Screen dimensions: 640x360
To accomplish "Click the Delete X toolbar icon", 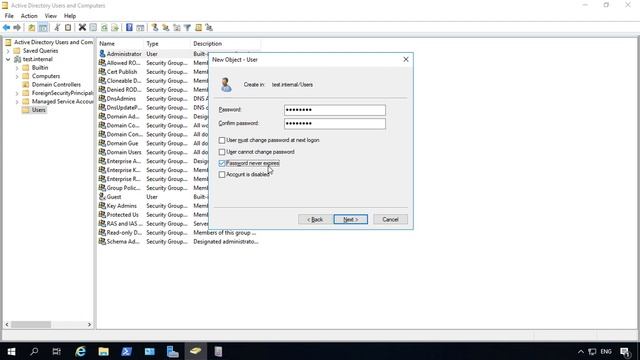I will tap(82, 27).
